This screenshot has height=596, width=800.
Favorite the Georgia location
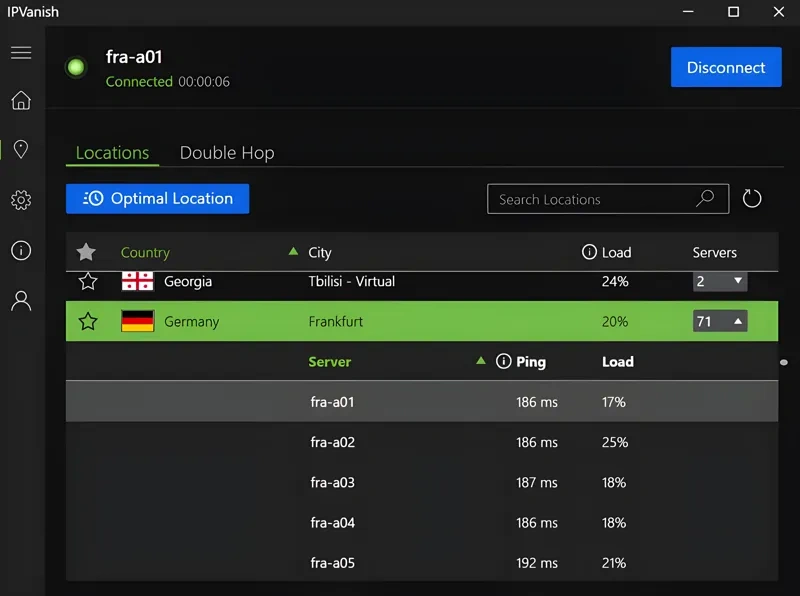(x=88, y=281)
